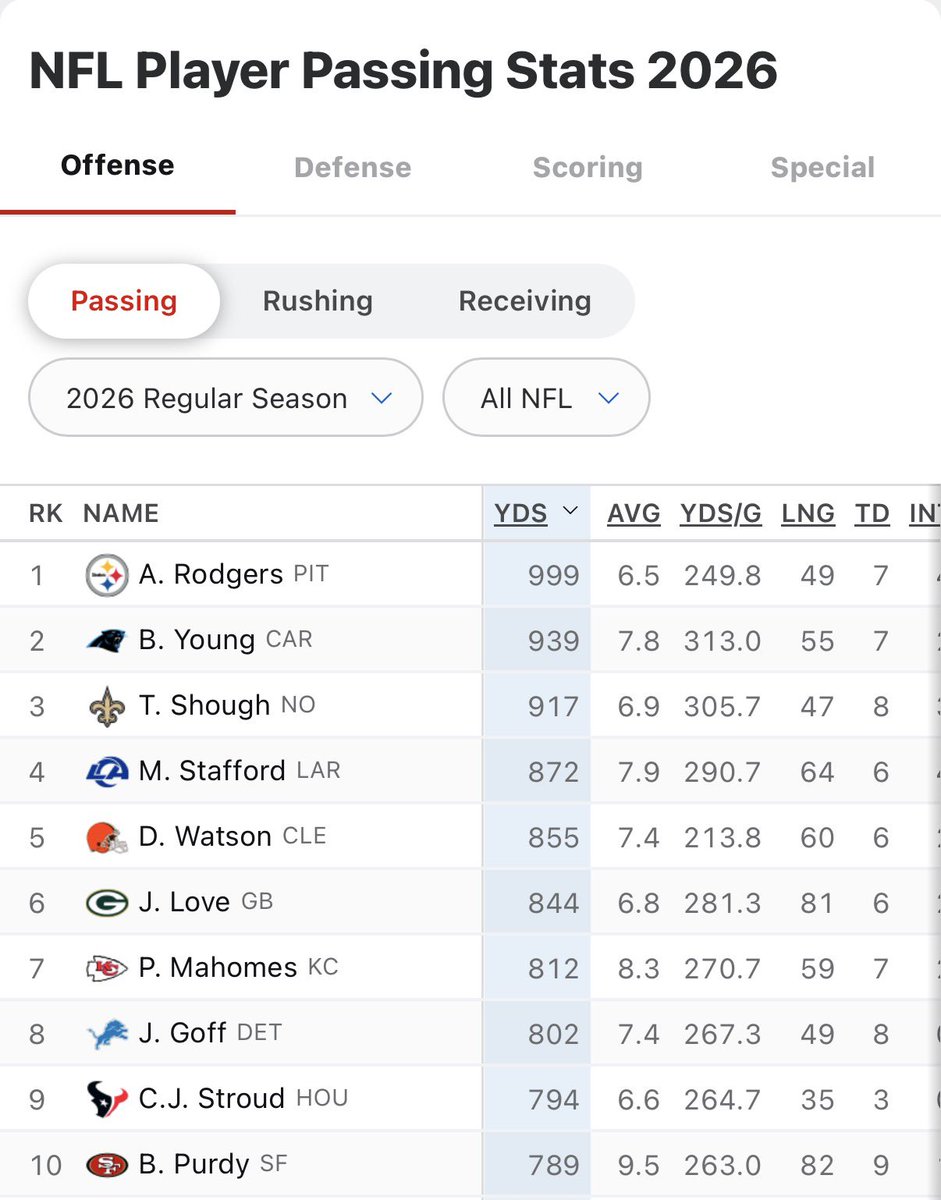
Task: Click the Pittsburgh Steelers logo icon
Action: 106,575
